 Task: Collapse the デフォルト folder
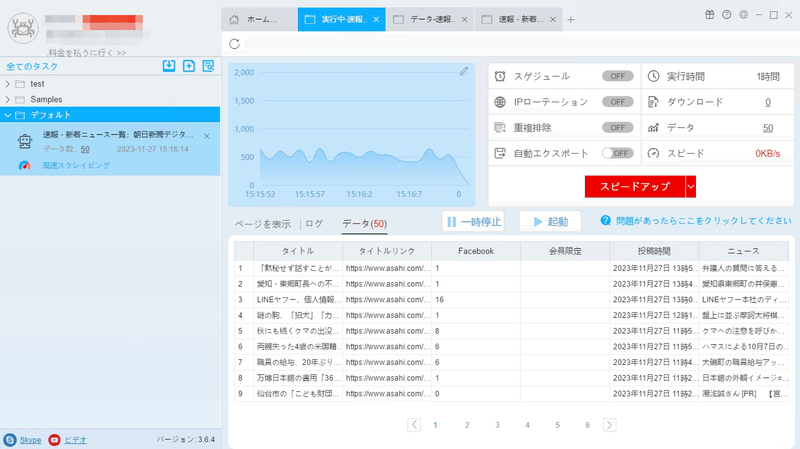pyautogui.click(x=8, y=115)
